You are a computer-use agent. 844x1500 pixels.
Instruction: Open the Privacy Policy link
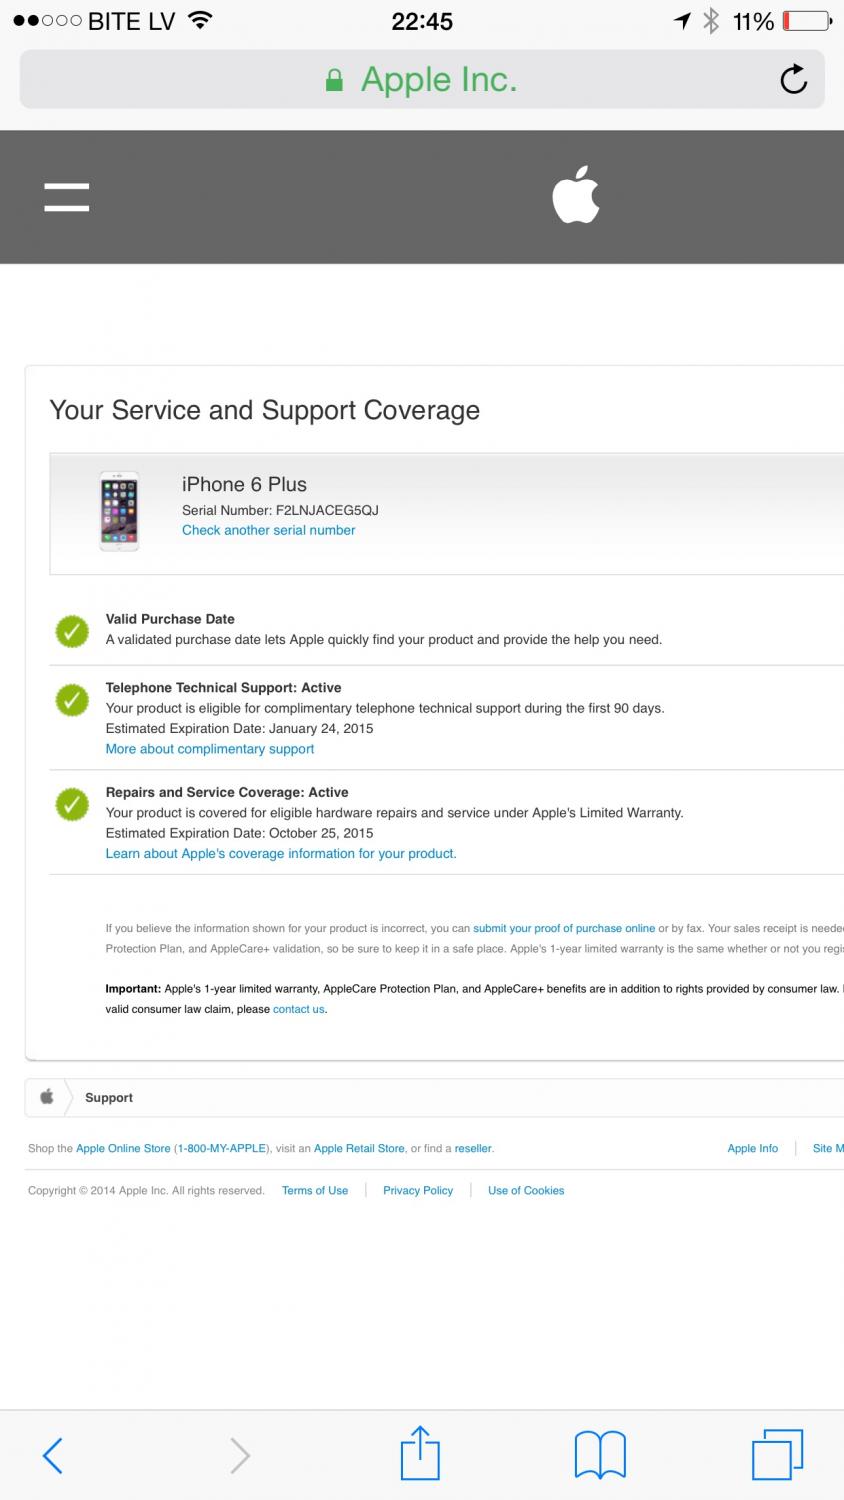418,1190
